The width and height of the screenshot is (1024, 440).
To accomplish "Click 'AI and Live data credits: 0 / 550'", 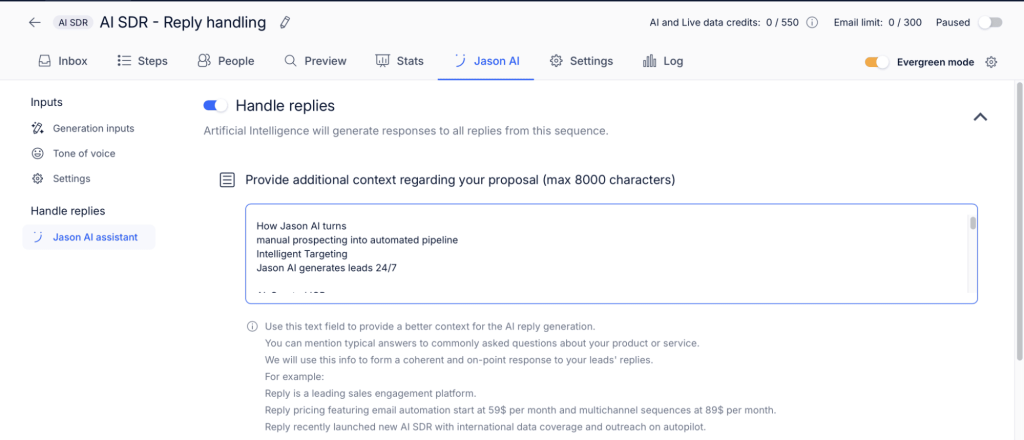I will click(x=724, y=22).
